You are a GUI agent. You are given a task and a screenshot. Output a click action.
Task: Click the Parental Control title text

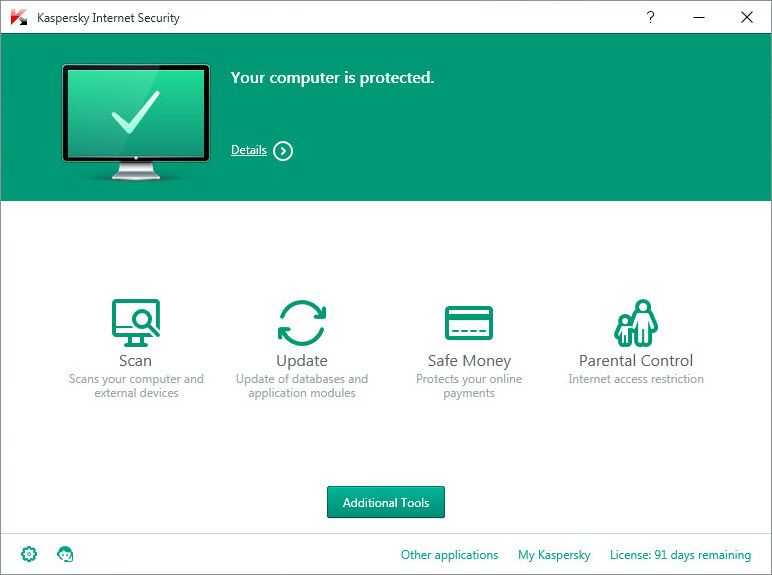pyautogui.click(x=636, y=361)
